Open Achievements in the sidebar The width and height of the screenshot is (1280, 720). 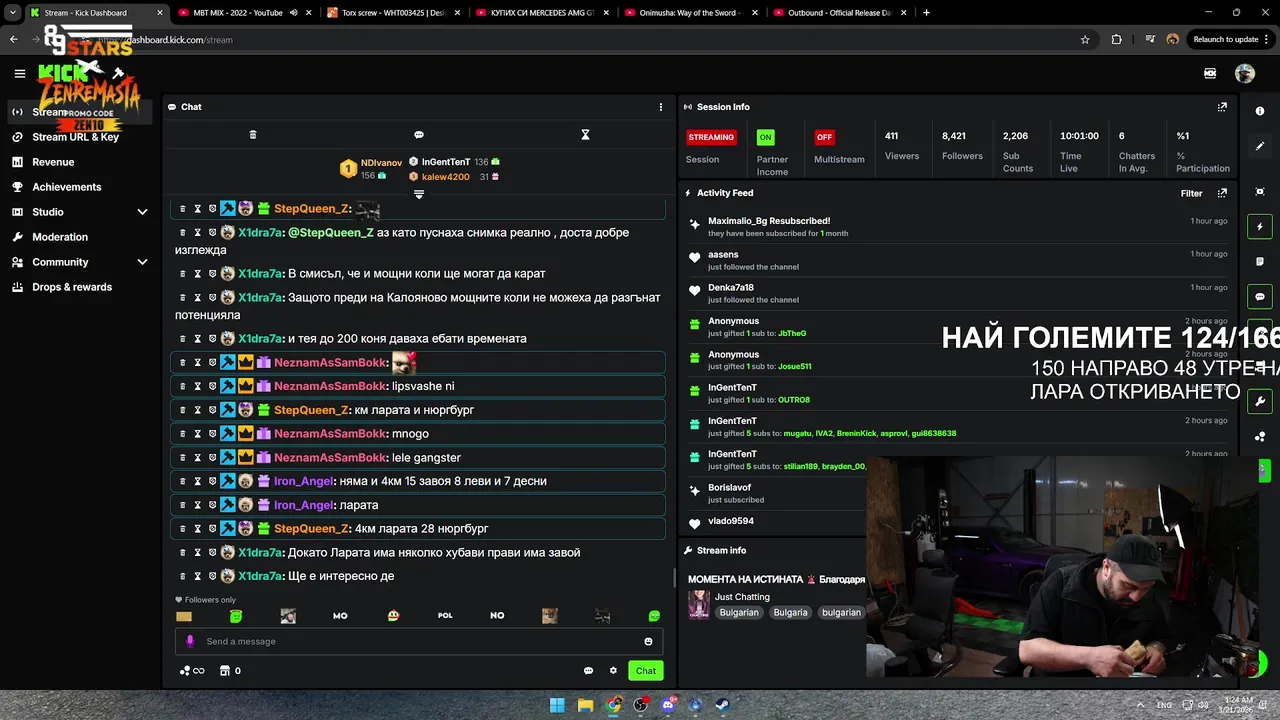(x=66, y=187)
